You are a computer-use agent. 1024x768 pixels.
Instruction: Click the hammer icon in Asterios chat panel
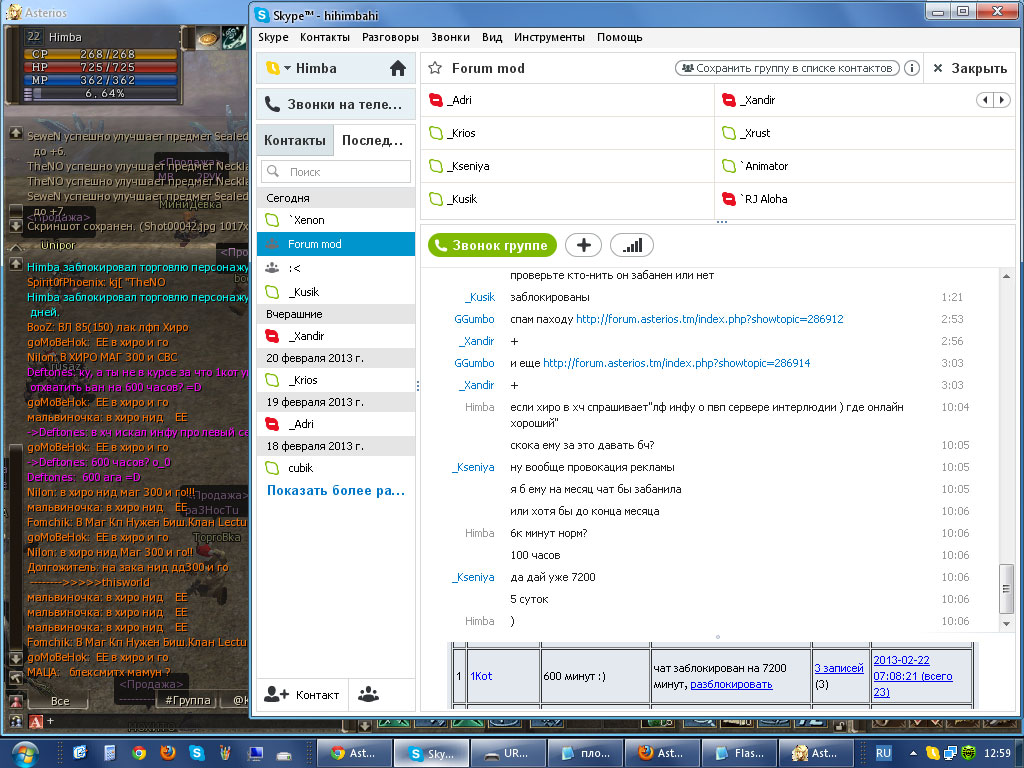pyautogui.click(x=16, y=679)
